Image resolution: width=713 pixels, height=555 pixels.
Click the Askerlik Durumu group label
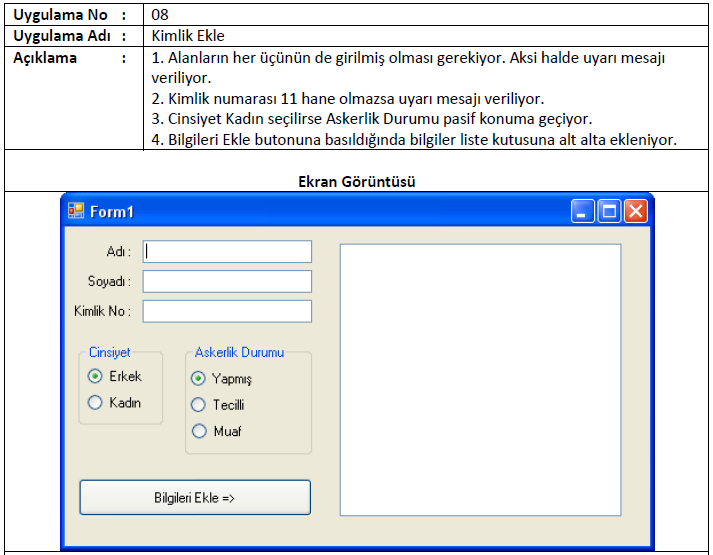point(240,352)
